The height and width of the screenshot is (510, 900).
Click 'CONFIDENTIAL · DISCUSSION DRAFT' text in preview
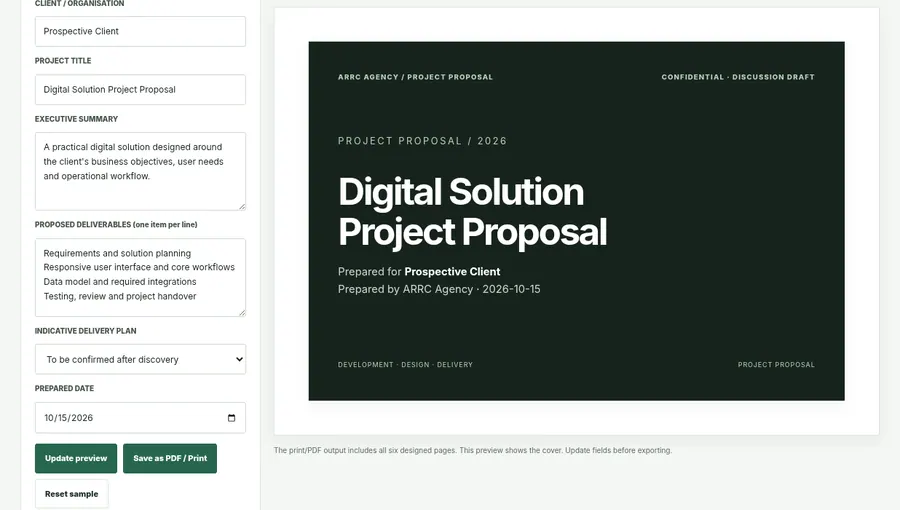click(738, 77)
